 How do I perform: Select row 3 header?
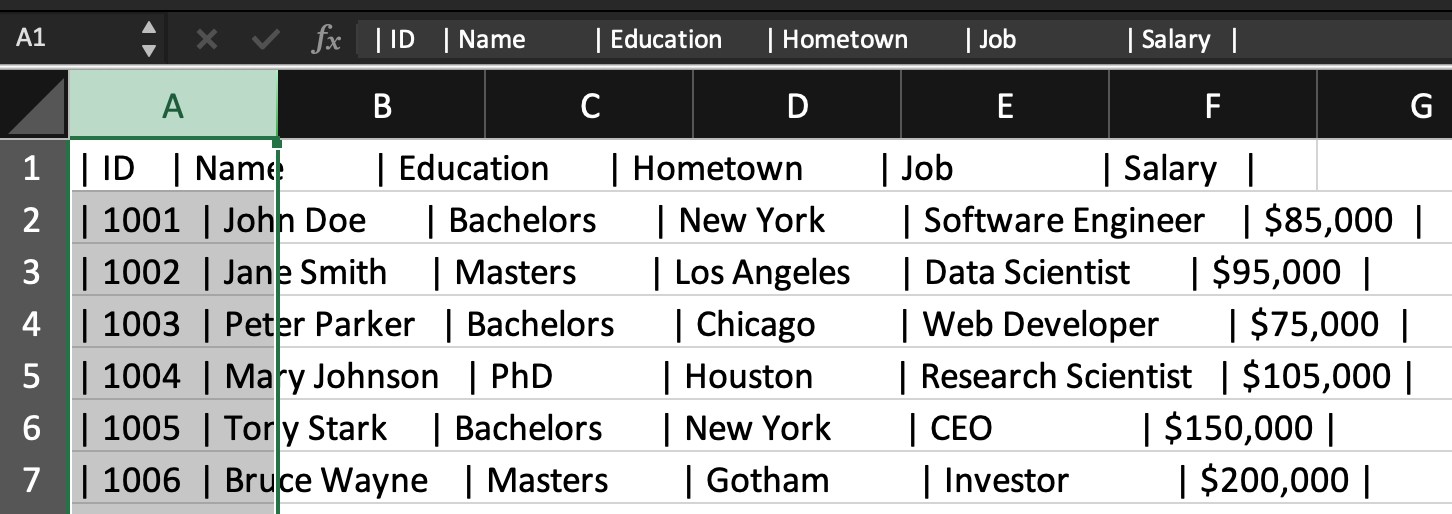[x=32, y=272]
